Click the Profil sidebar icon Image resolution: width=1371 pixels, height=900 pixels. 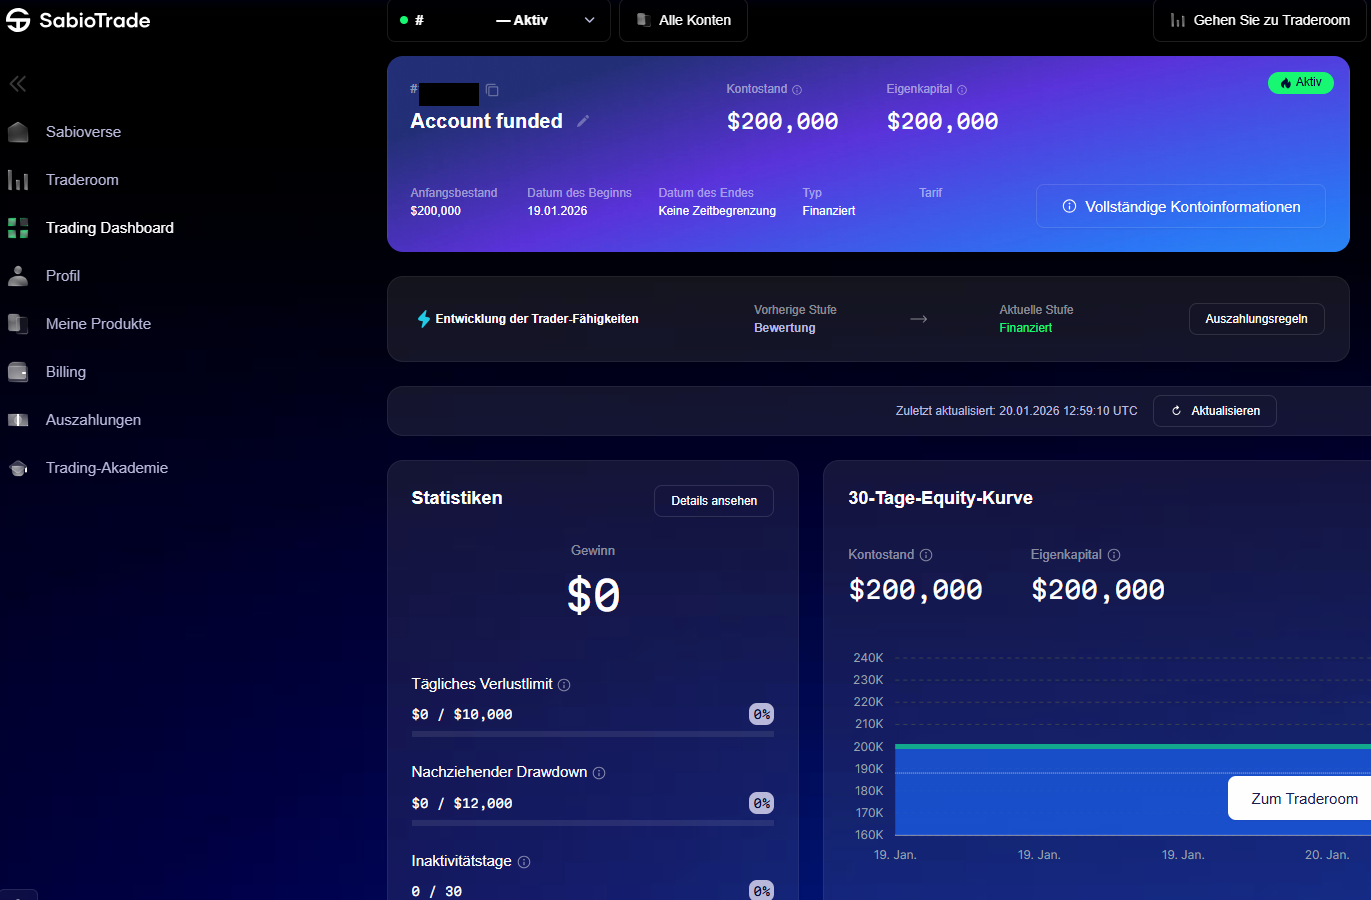coord(17,275)
